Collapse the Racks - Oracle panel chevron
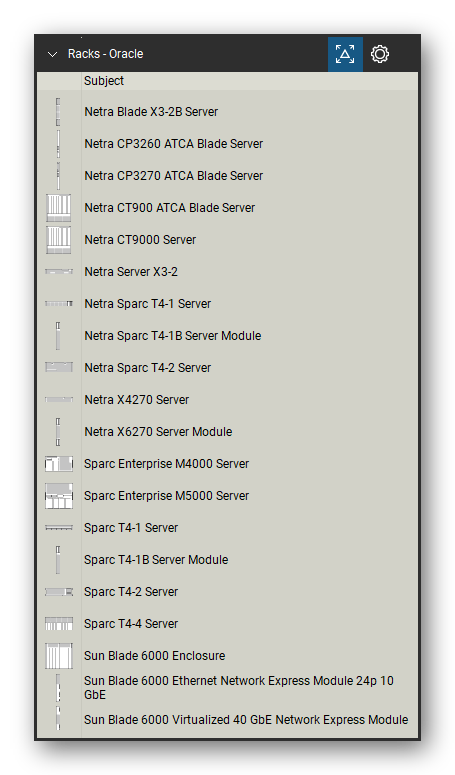This screenshot has height=775, width=455. point(52,54)
